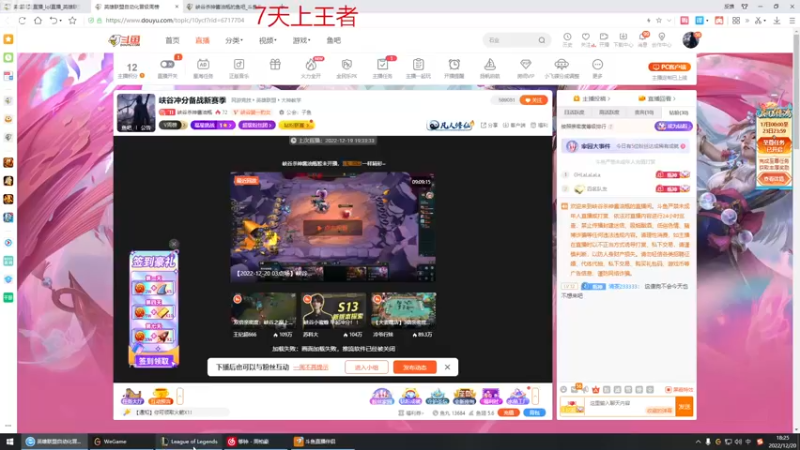Open the 任务大厅 icon below video
This screenshot has height=450, width=800.
coord(132,395)
